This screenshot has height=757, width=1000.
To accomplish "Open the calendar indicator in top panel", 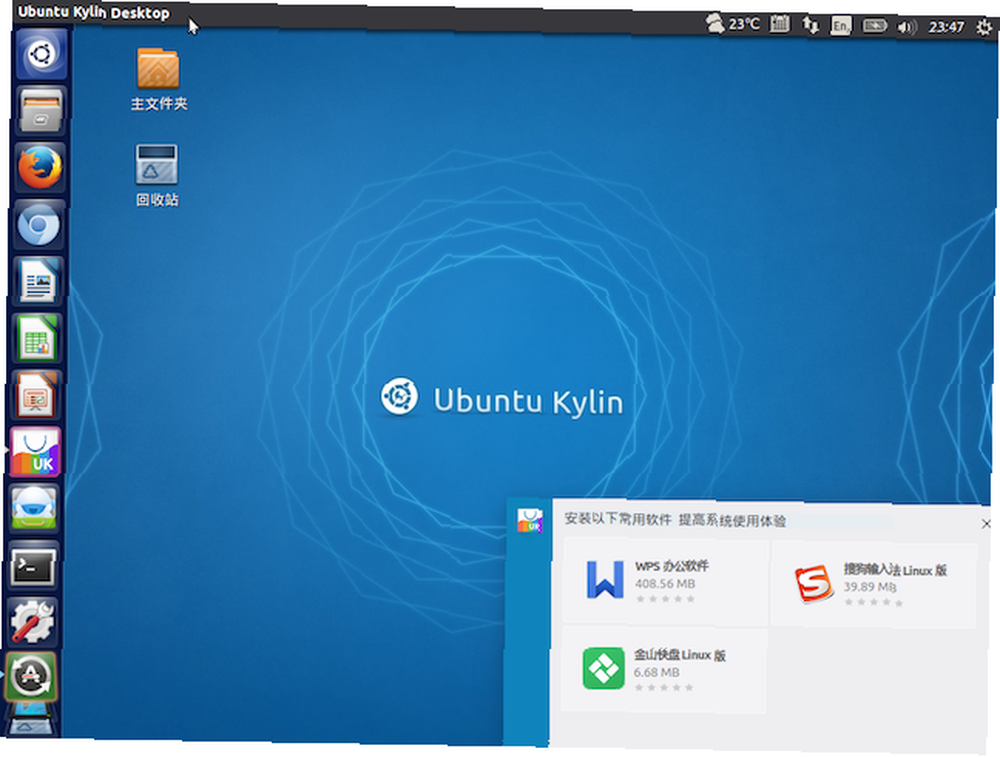I will pyautogui.click(x=779, y=25).
